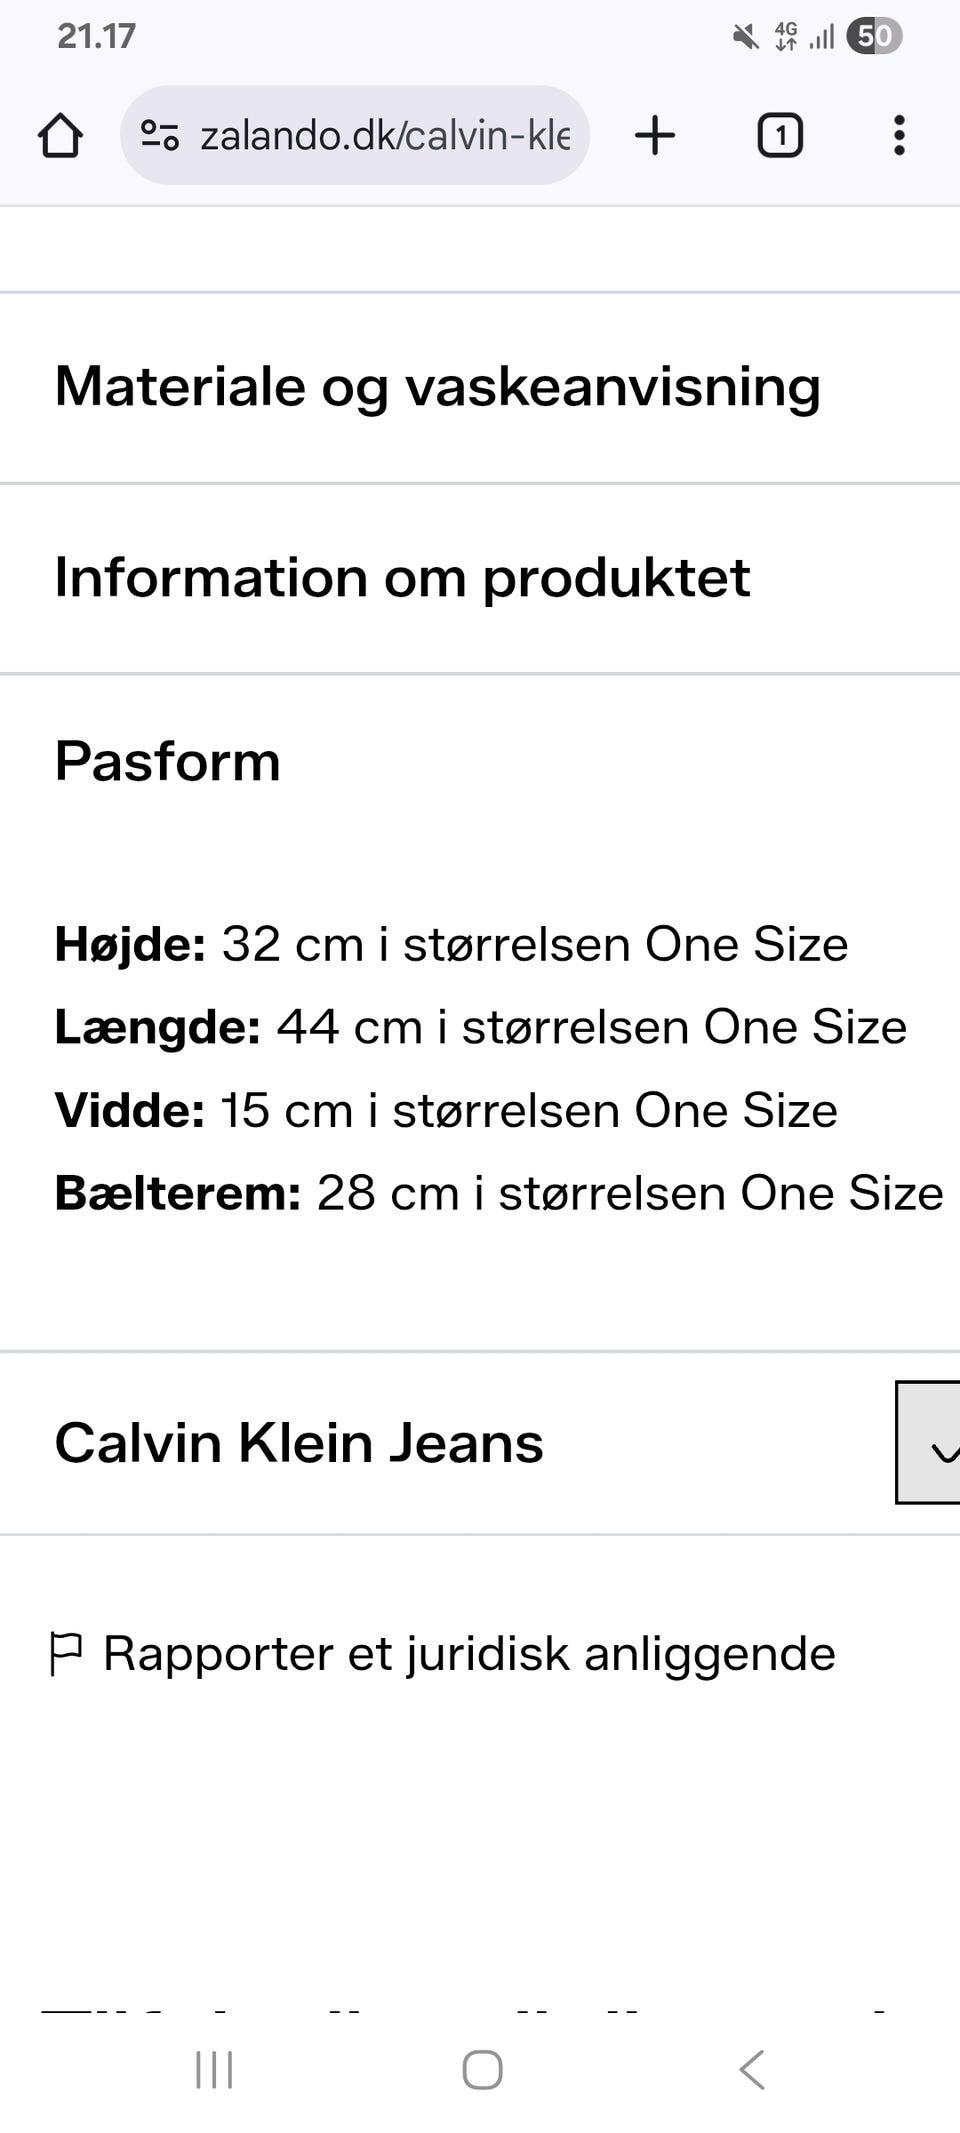Tap the browser home icon
This screenshot has height=2133, width=960.
60,135
